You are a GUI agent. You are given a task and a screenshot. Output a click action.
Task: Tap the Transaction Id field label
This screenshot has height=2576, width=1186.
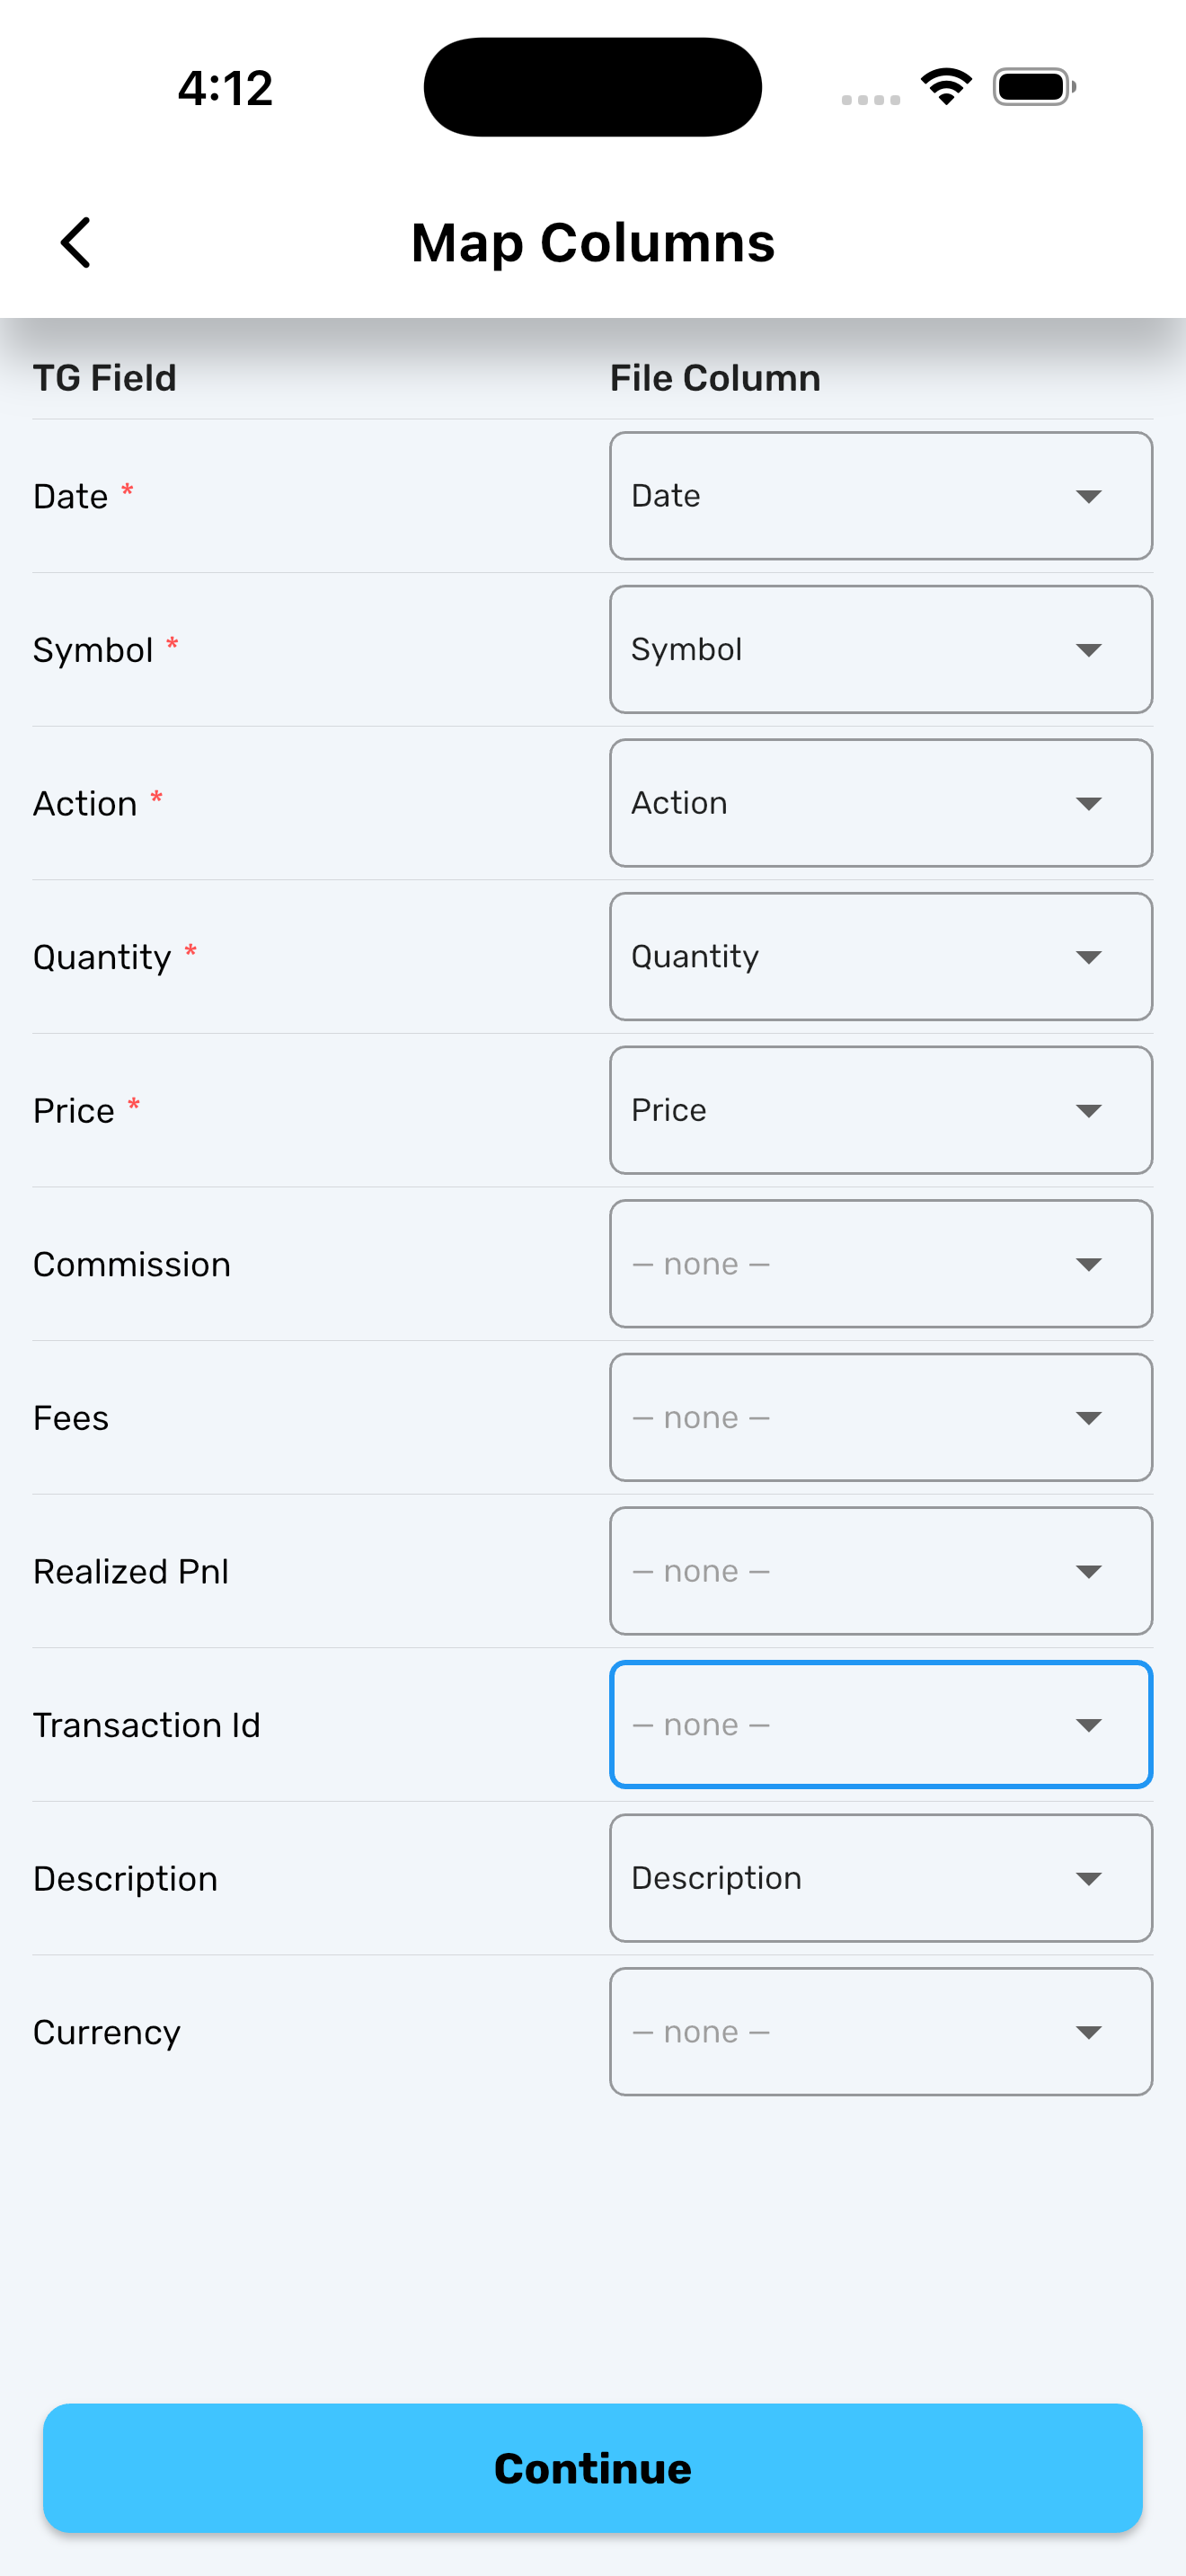[147, 1726]
